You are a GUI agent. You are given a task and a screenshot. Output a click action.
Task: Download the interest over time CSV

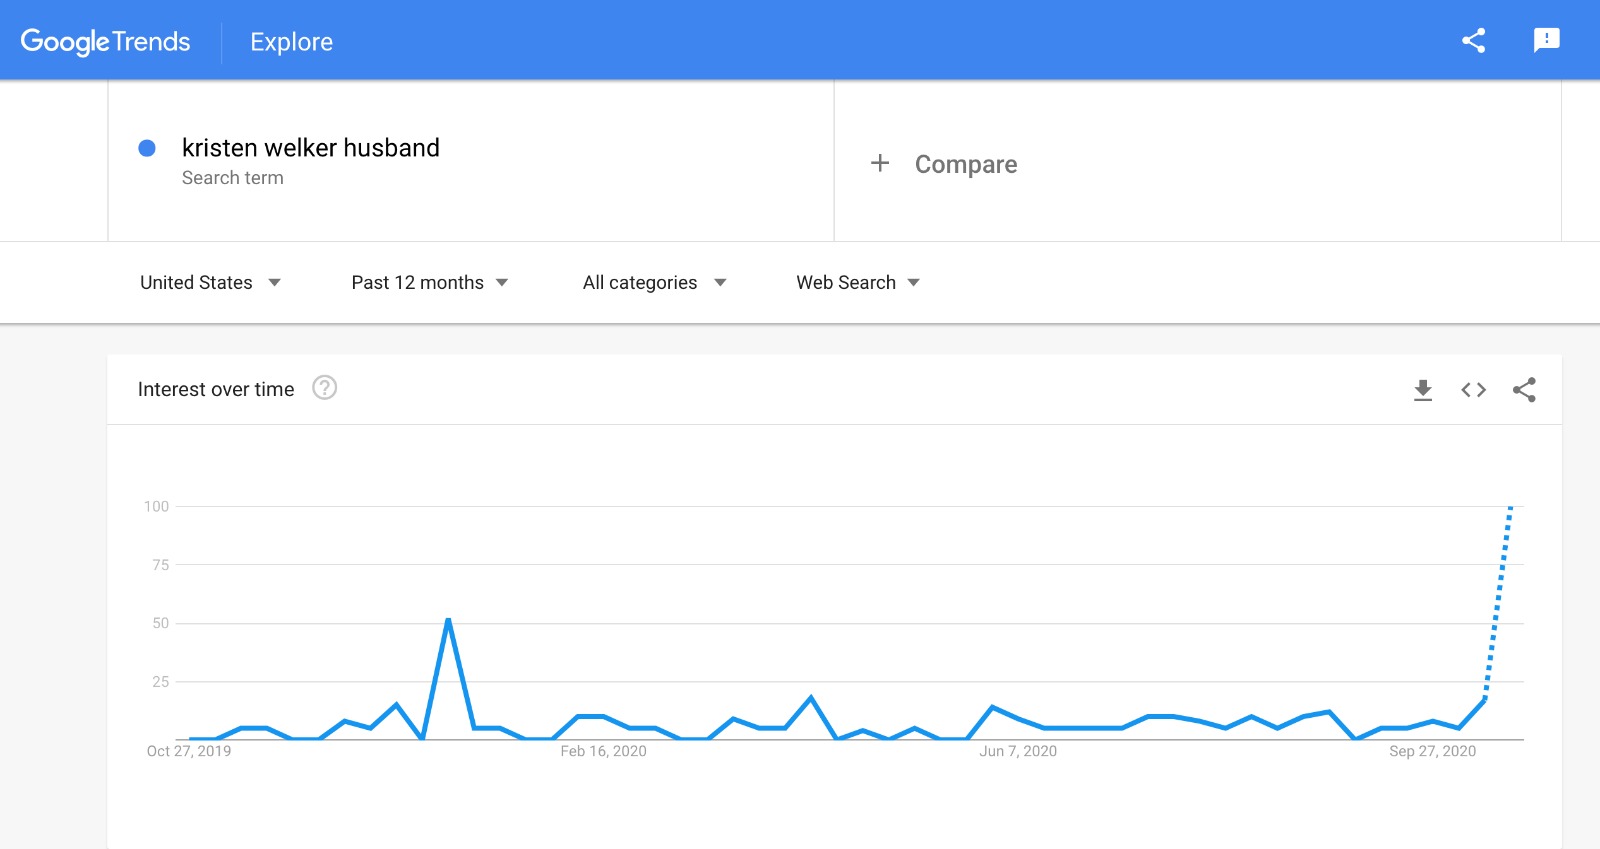[1422, 390]
